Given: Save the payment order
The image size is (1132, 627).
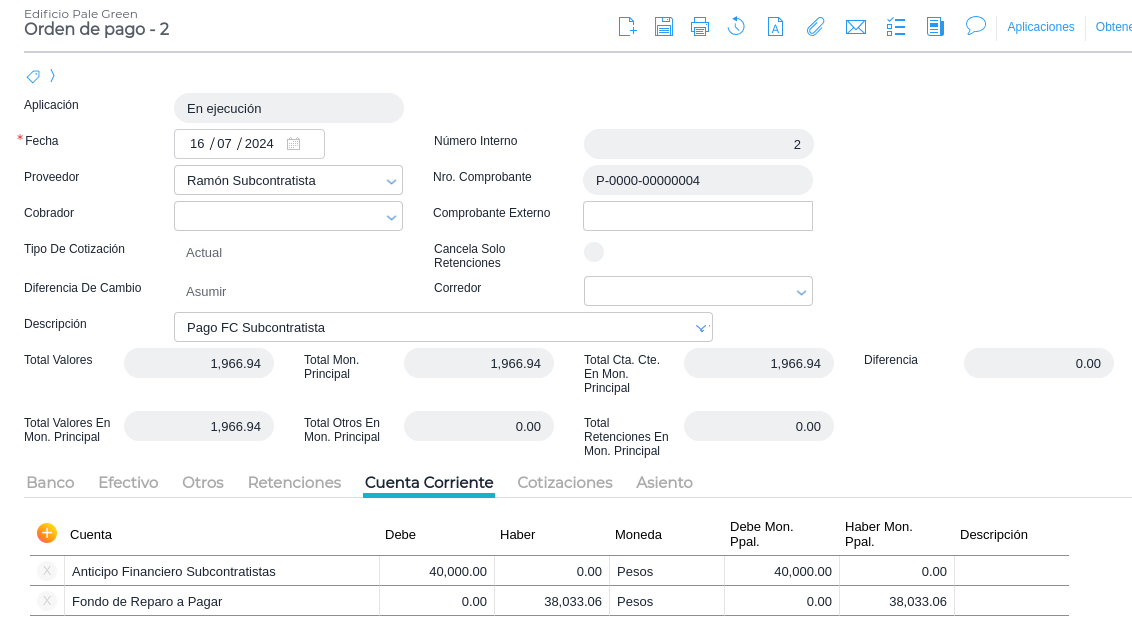Looking at the screenshot, I should (664, 27).
